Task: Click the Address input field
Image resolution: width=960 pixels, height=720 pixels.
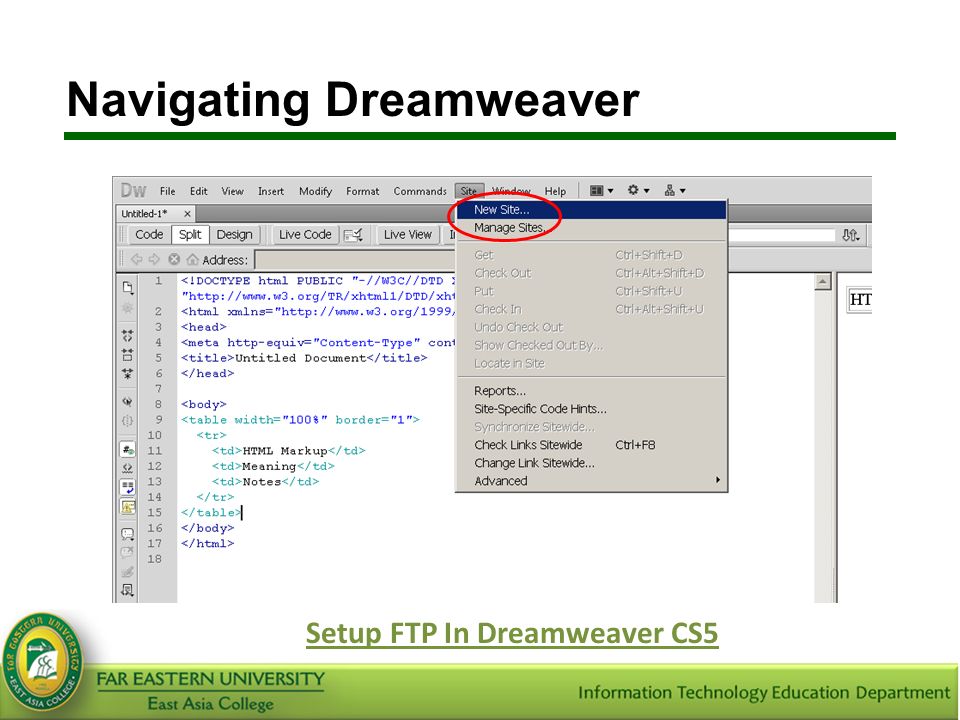Action: (x=355, y=260)
